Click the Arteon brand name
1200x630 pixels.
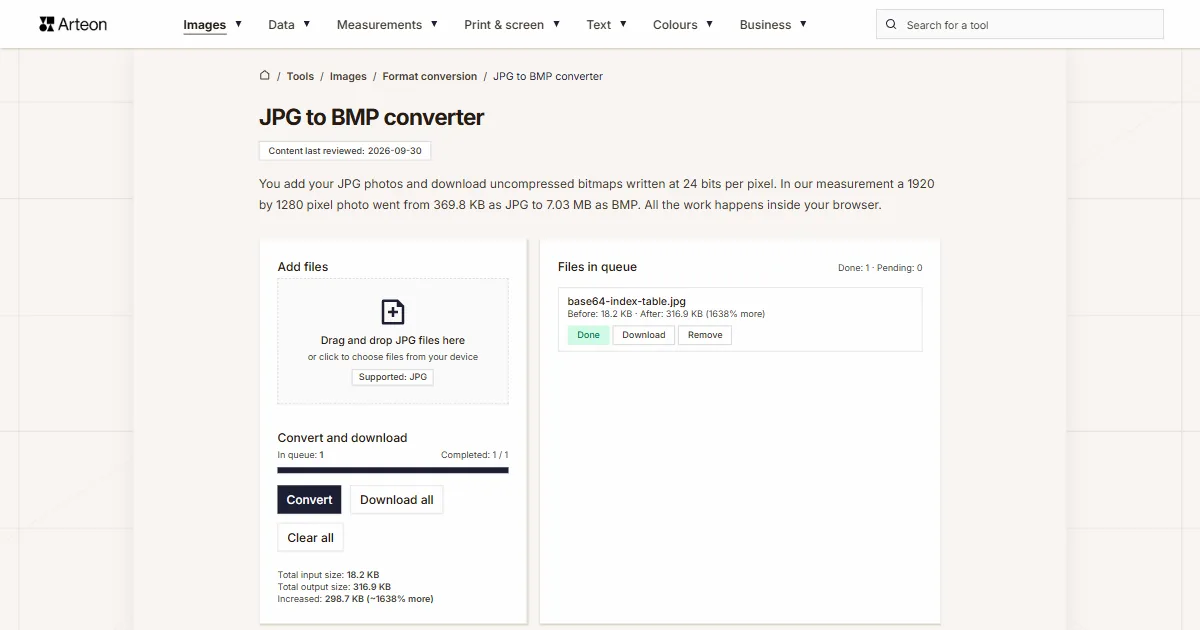click(x=83, y=24)
